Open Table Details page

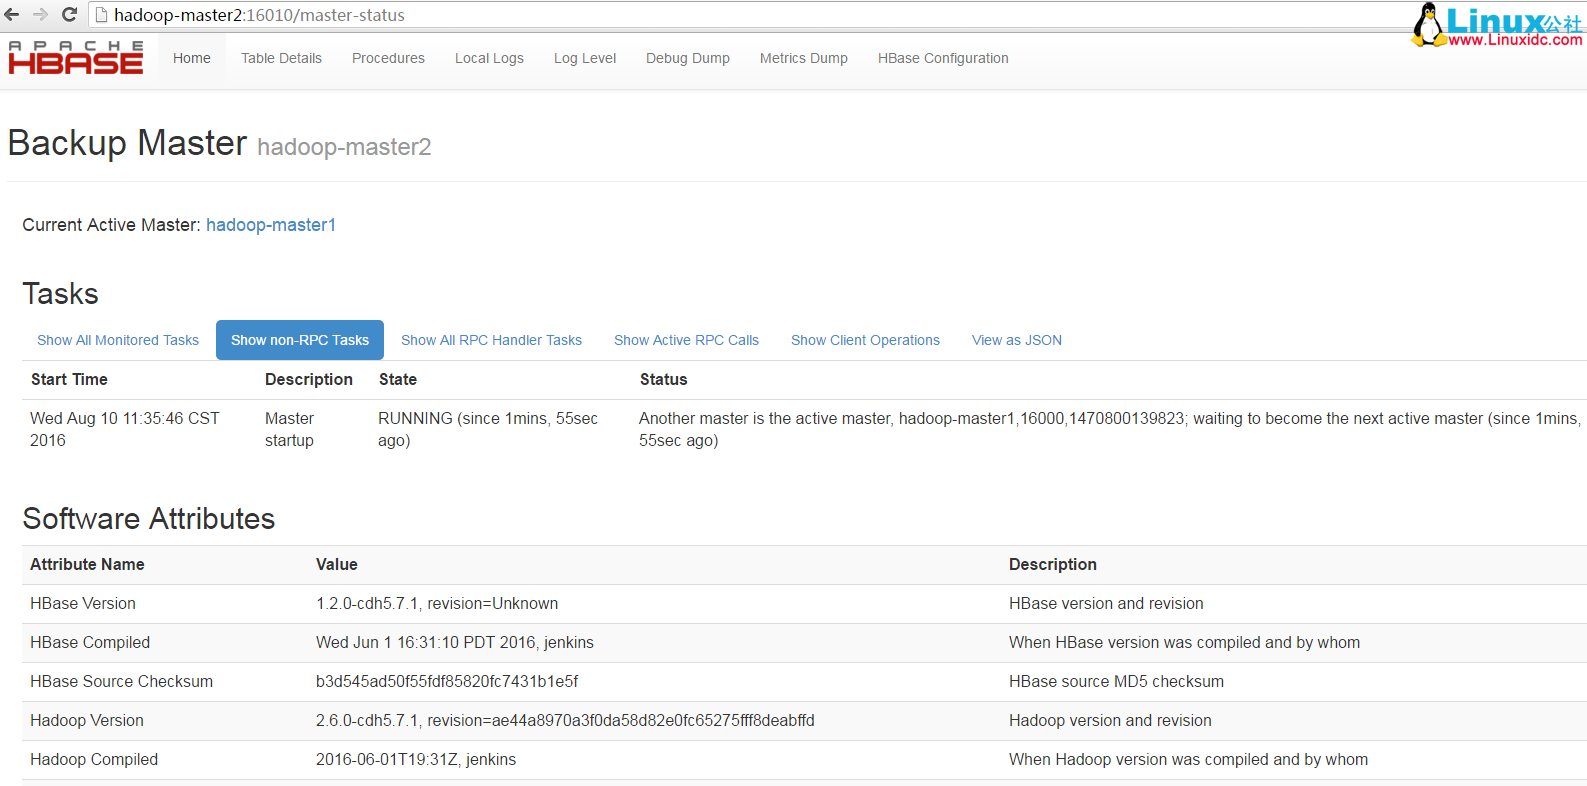281,58
